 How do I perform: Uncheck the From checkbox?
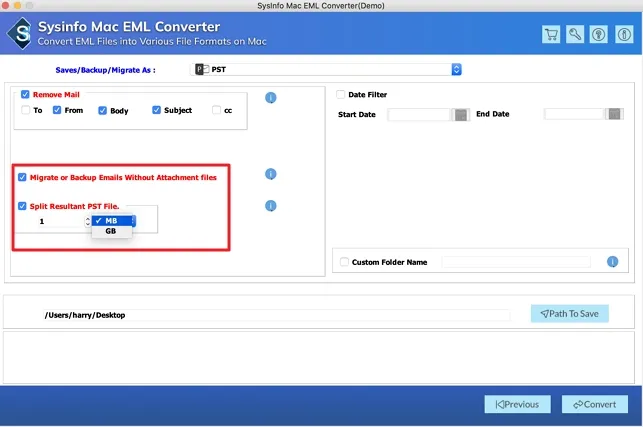point(57,110)
